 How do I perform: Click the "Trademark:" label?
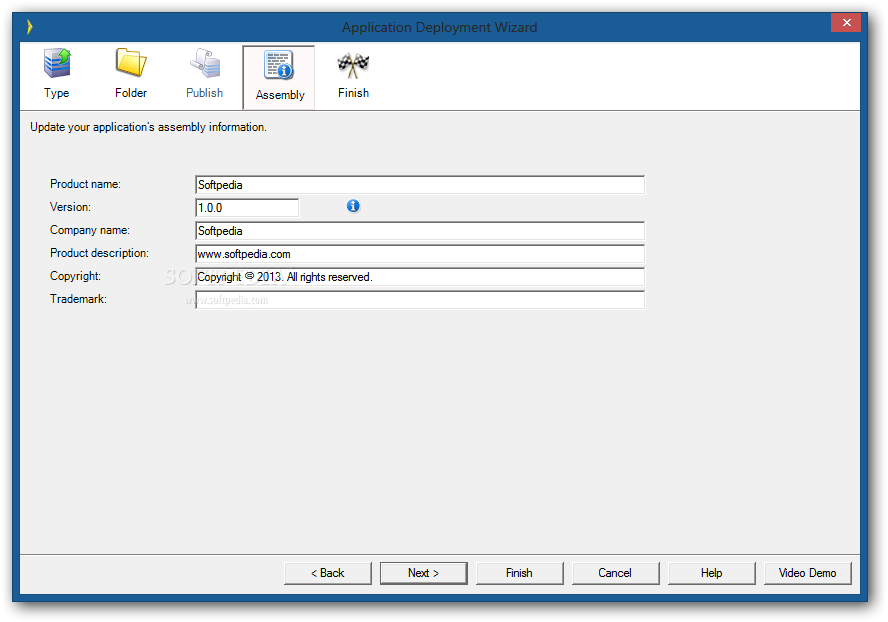coord(78,299)
